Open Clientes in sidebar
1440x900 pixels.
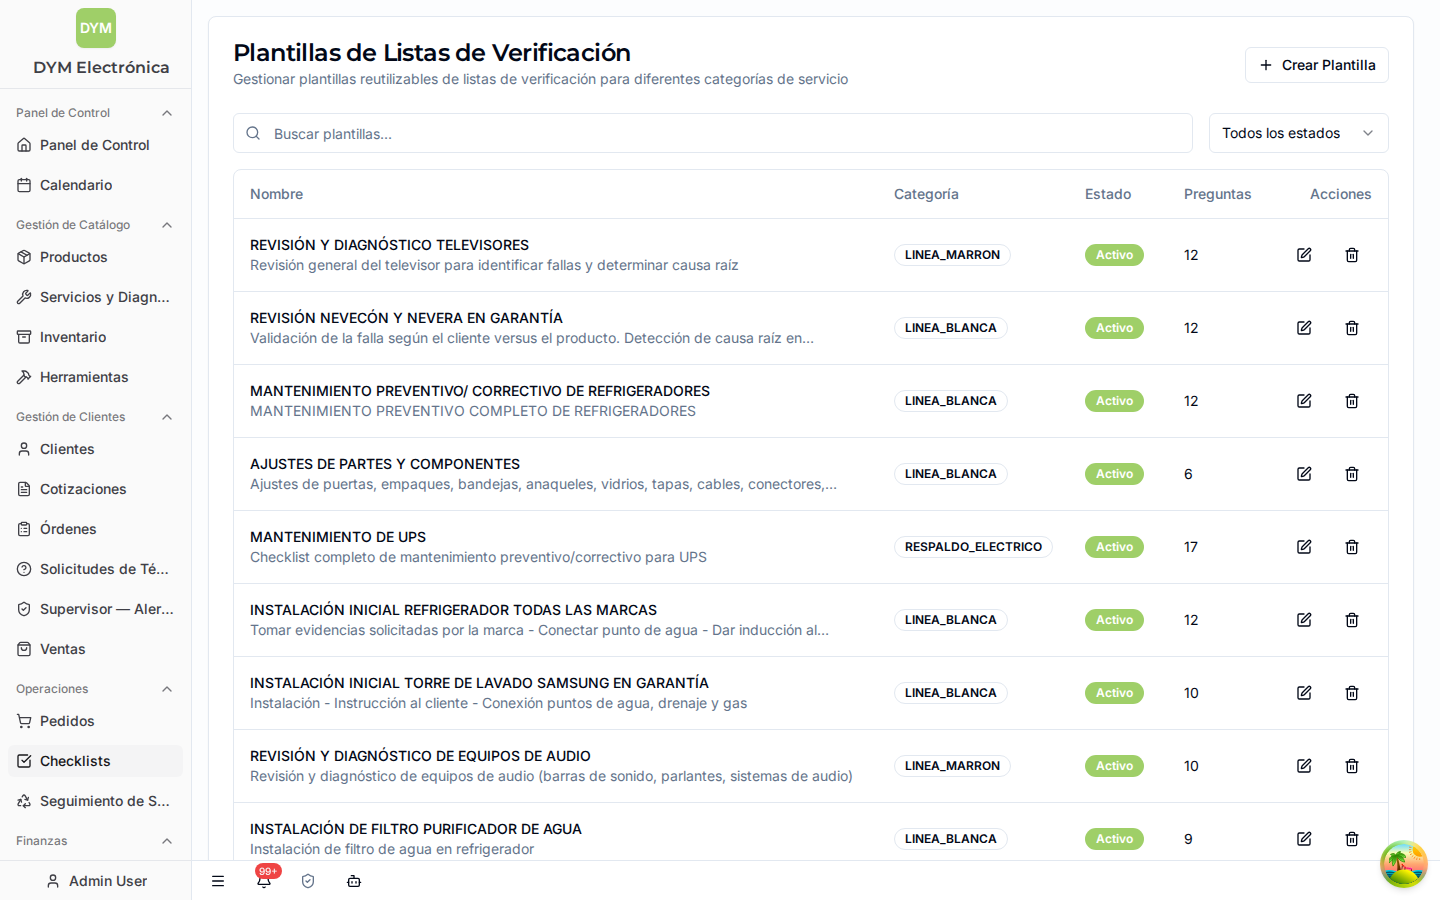click(95, 449)
